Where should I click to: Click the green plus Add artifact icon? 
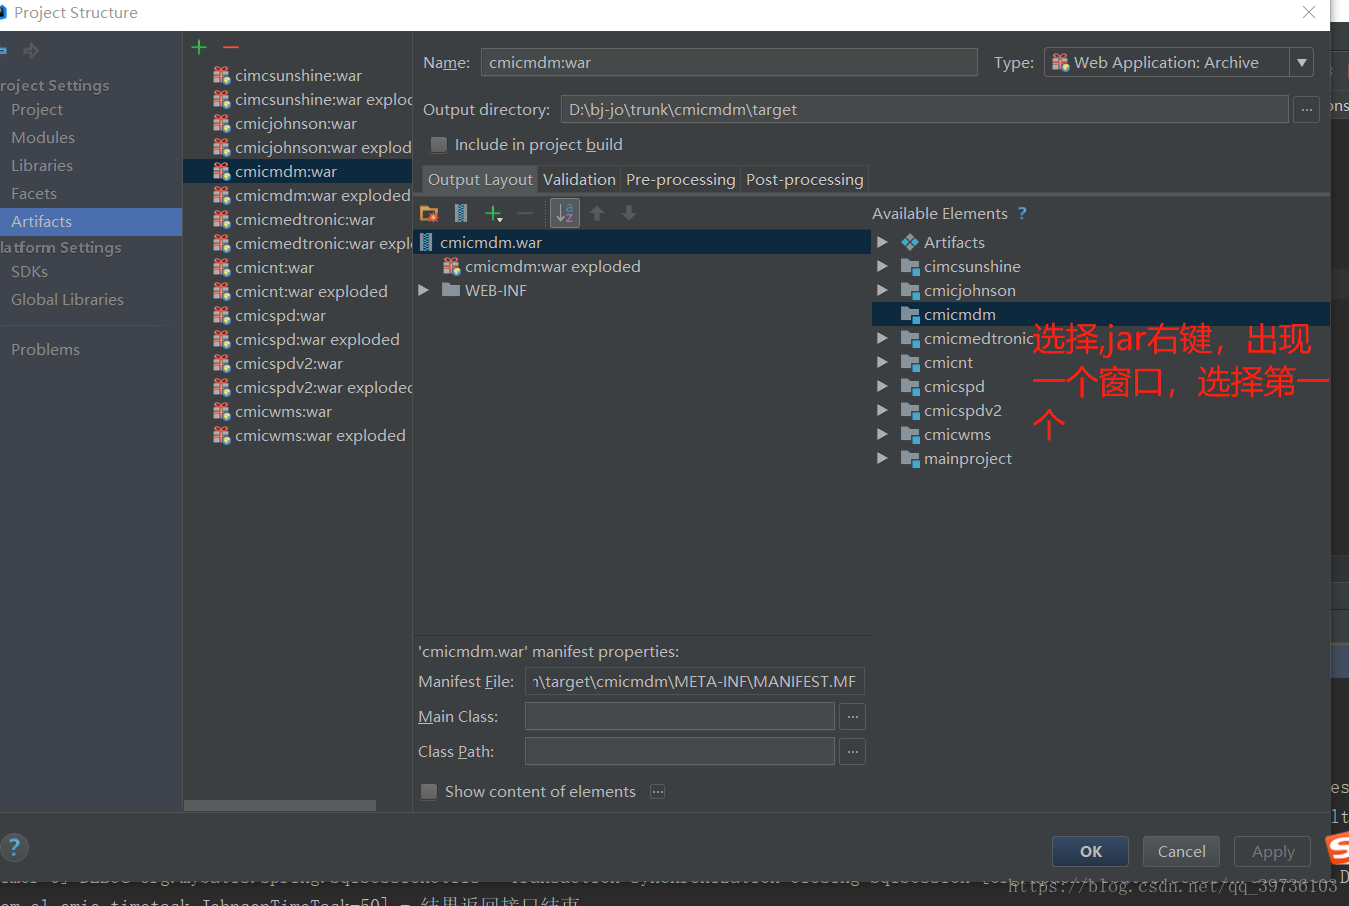coord(199,47)
